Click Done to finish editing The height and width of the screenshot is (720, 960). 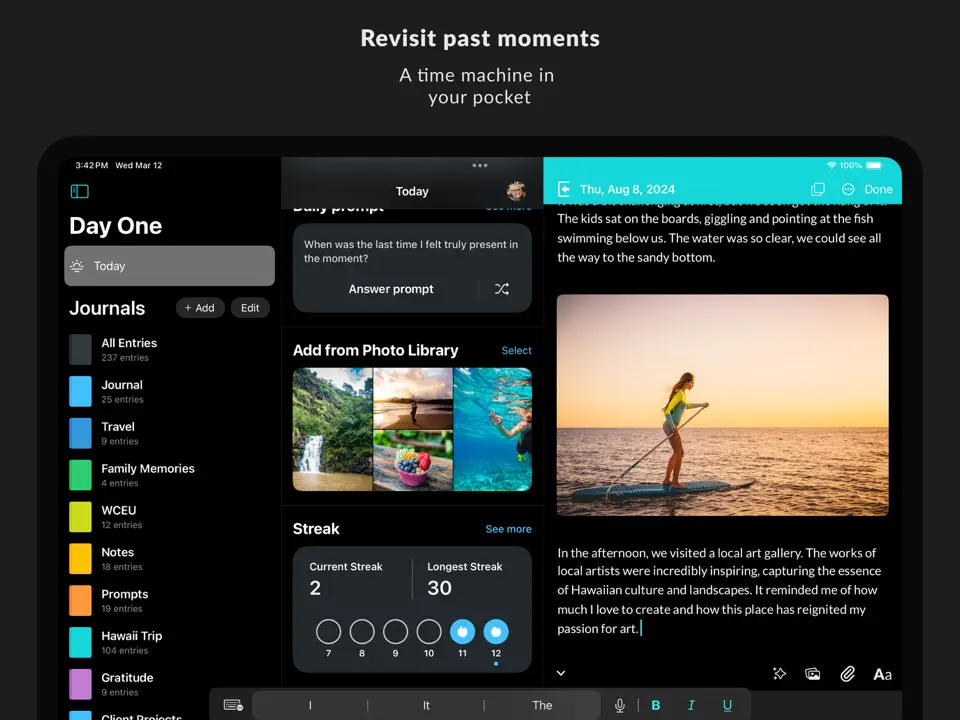(878, 189)
